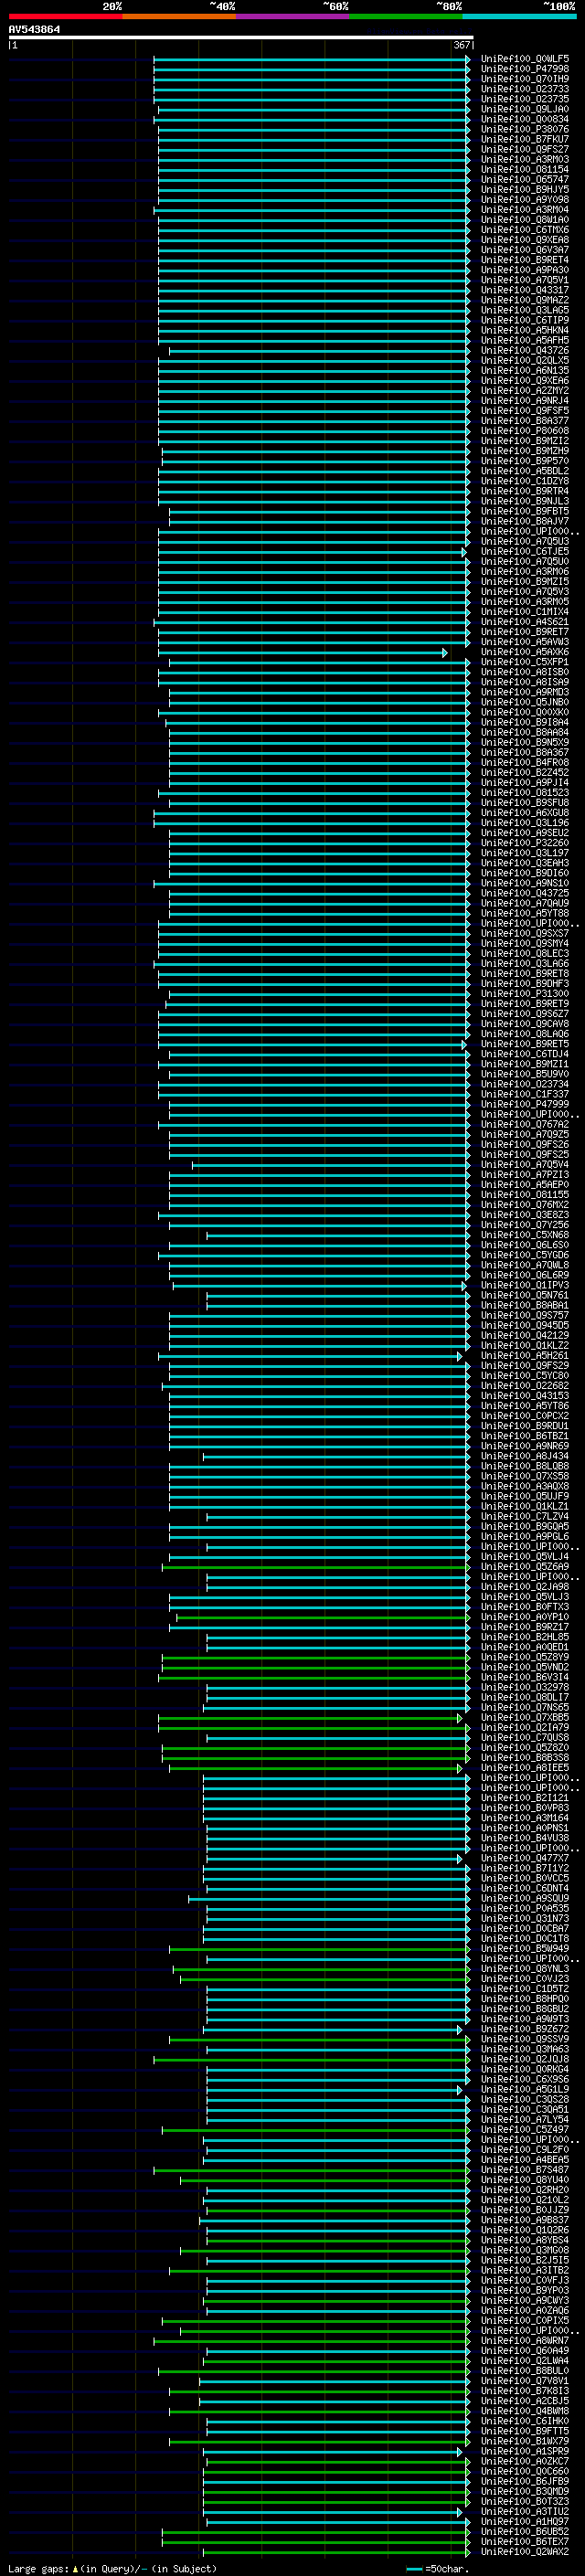The image size is (585, 2576).
Task: Click label UniRef100_A7QAU9
Action: (x=525, y=903)
